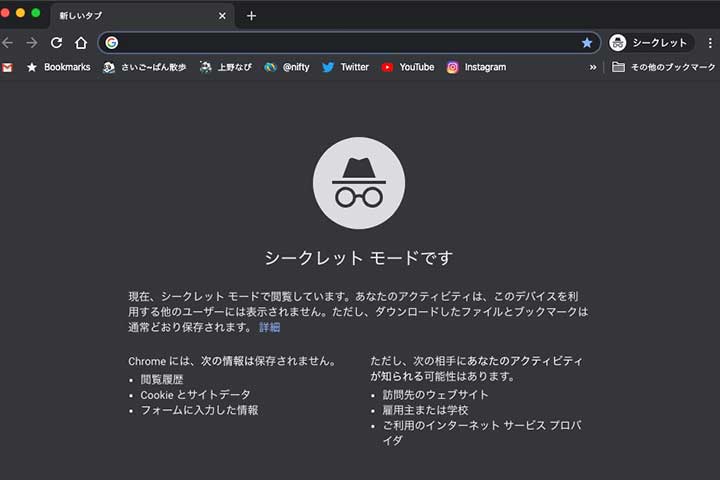720x480 pixels.
Task: Open the シークレット incognito profile button
Action: [650, 43]
